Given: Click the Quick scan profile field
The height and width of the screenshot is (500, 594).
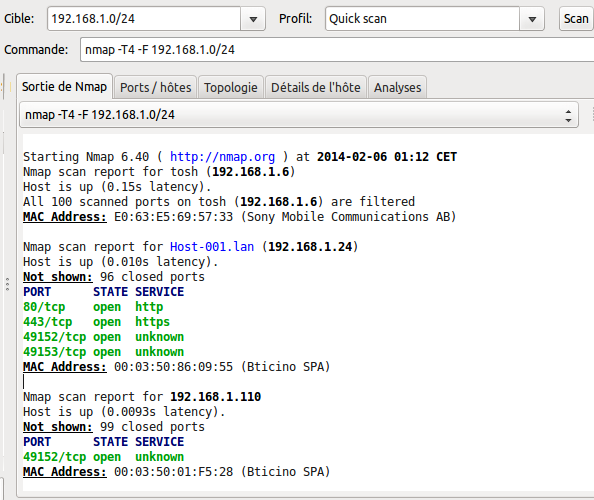Looking at the screenshot, I should tap(422, 19).
